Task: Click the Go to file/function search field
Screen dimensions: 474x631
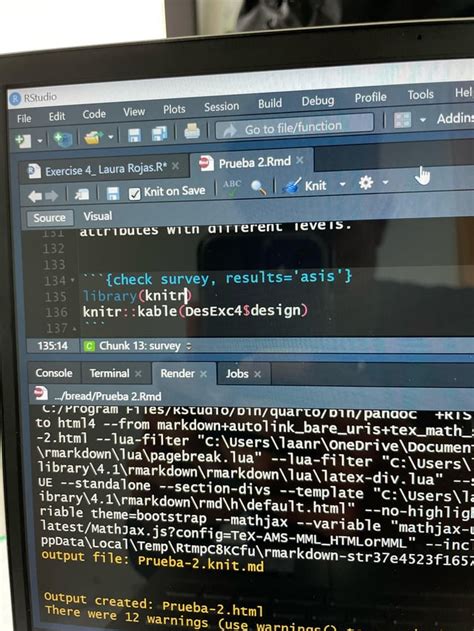Action: [295, 128]
